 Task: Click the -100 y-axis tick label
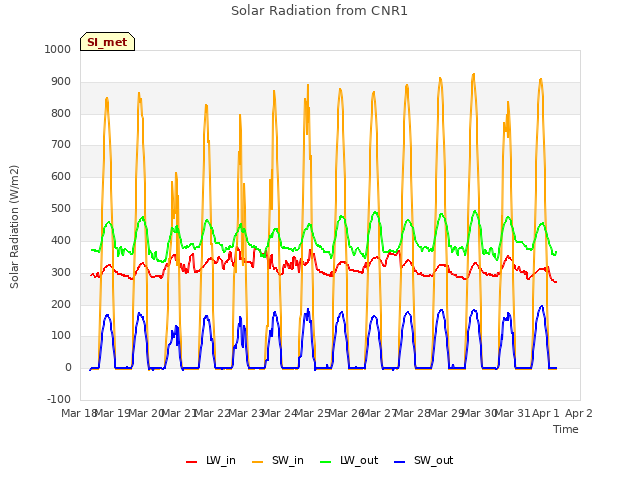[x=59, y=399]
